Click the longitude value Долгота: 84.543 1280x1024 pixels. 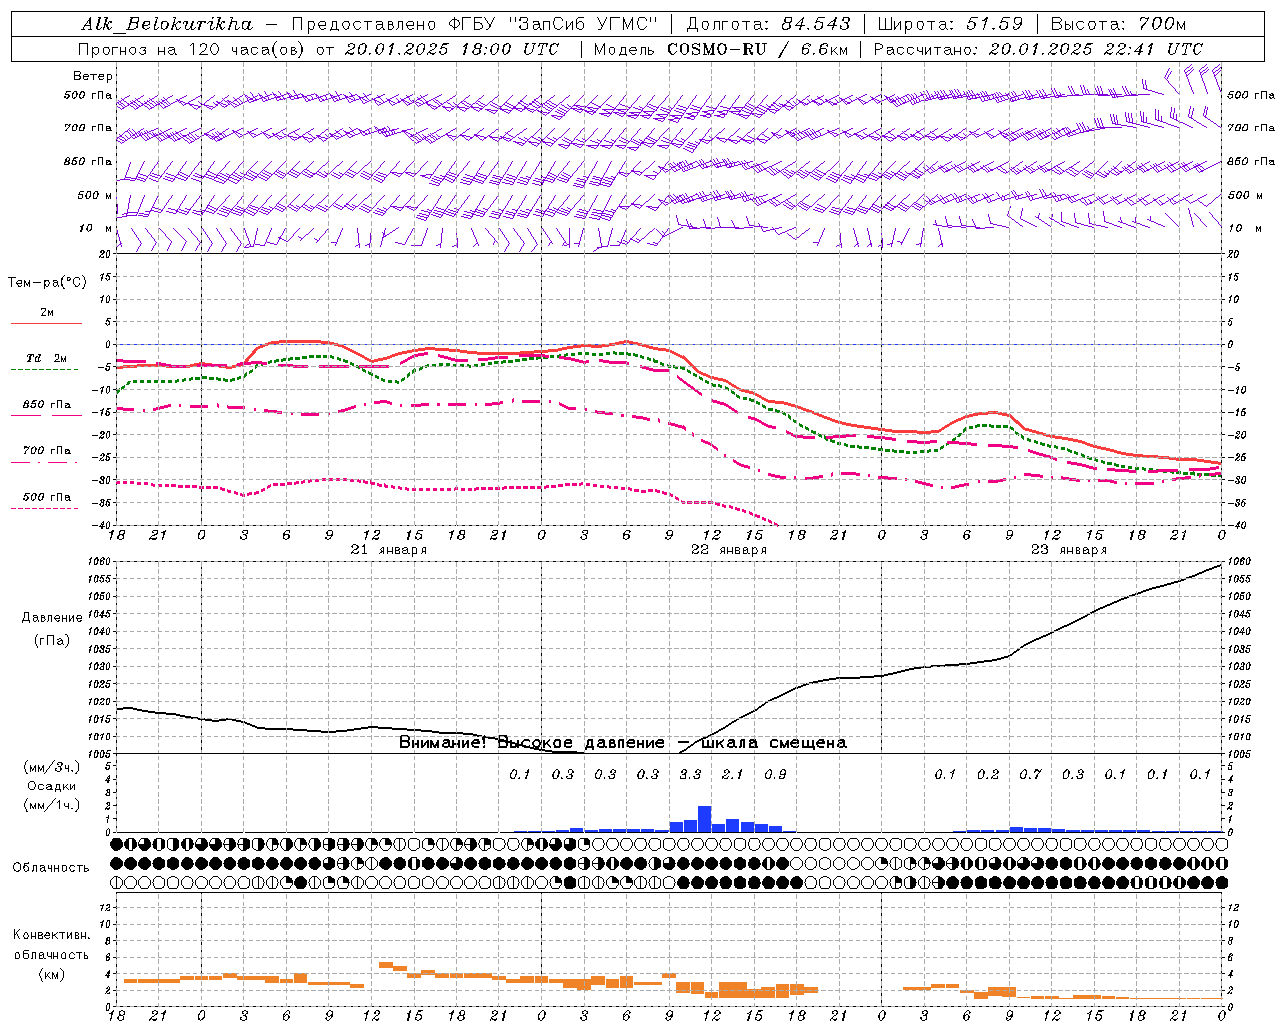coord(768,24)
